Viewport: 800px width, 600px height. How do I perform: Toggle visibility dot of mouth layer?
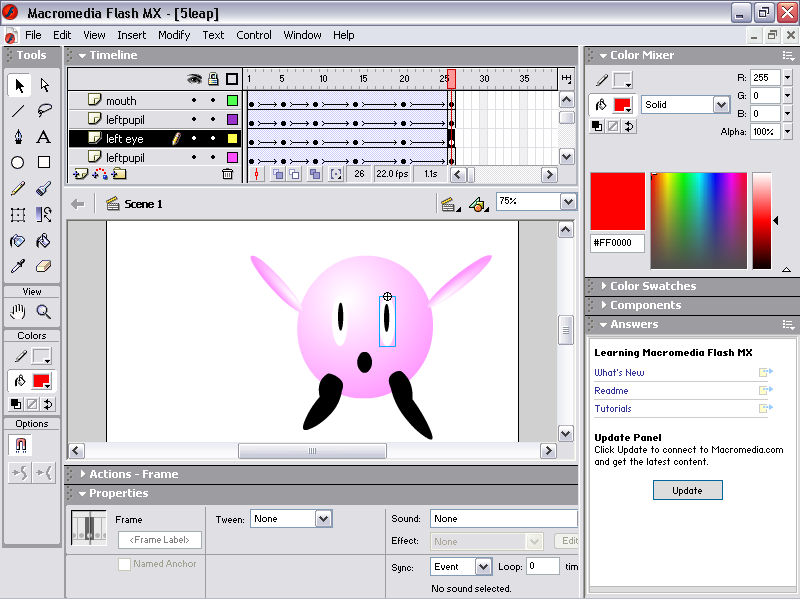194,101
